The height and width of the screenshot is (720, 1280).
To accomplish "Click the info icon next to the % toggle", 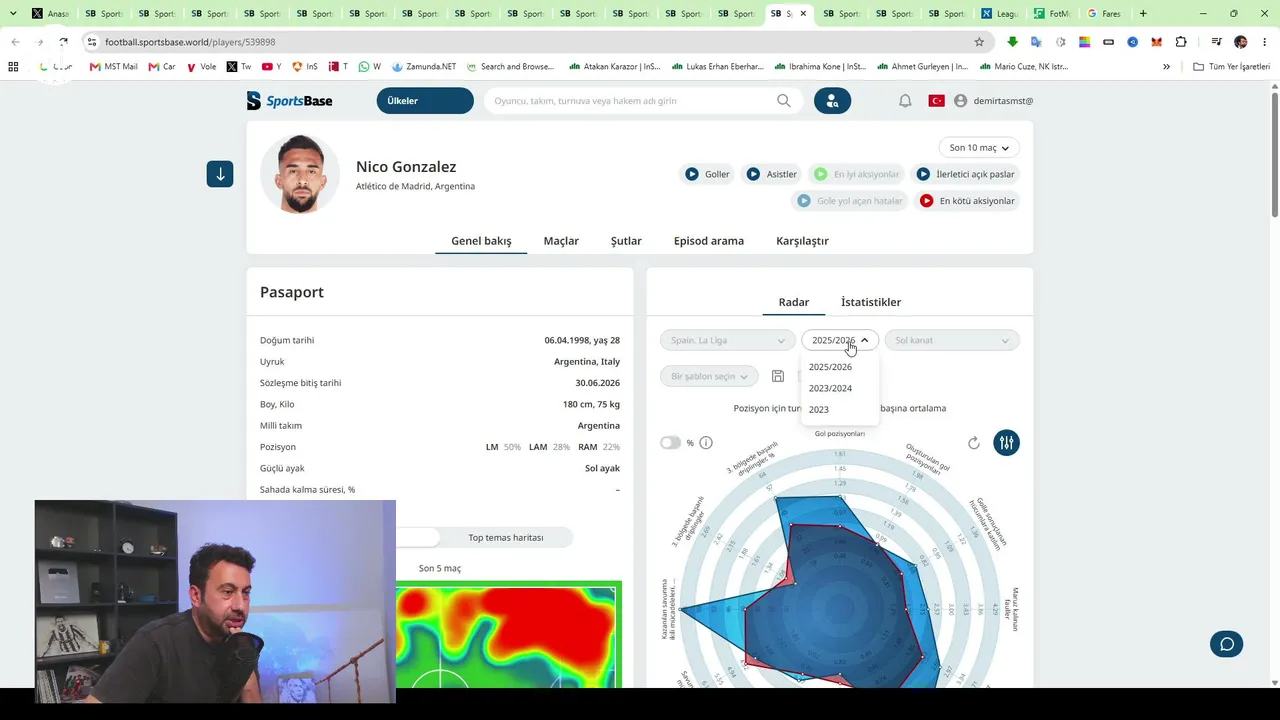I will point(706,443).
